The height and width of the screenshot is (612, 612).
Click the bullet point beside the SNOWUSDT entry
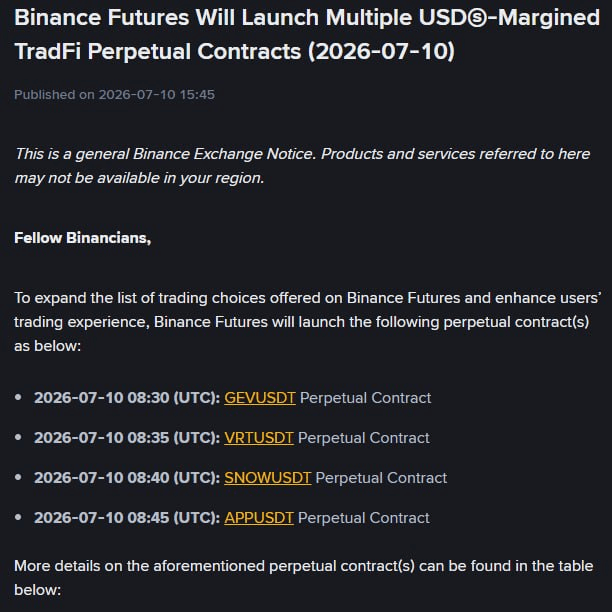[18, 477]
